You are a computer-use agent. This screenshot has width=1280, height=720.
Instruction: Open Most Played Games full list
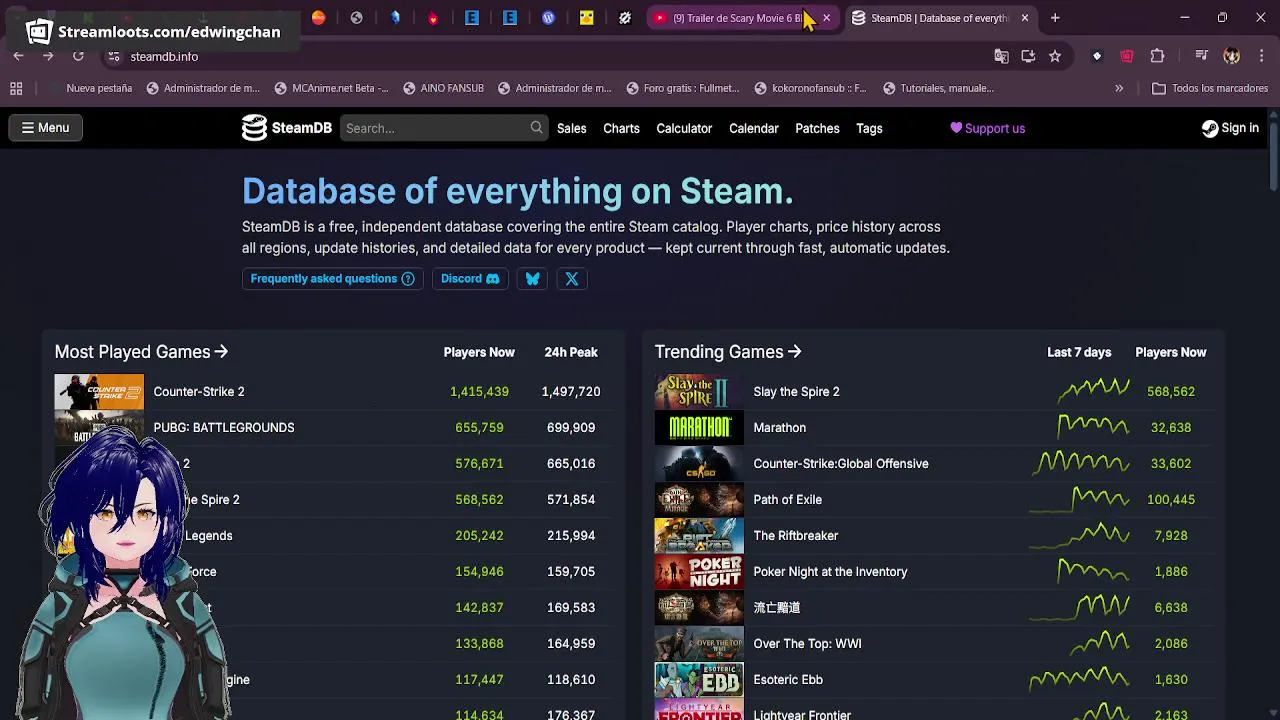[x=141, y=352]
